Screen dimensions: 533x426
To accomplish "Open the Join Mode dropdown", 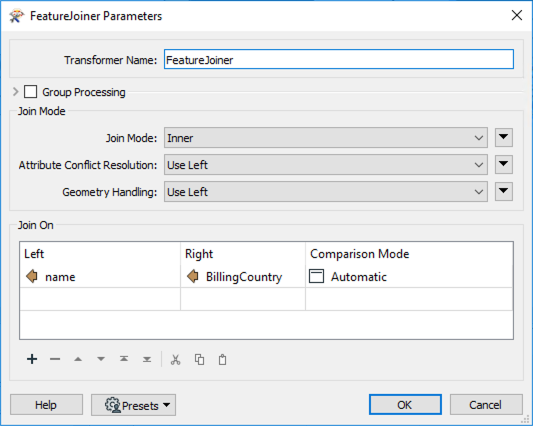I will [326, 138].
